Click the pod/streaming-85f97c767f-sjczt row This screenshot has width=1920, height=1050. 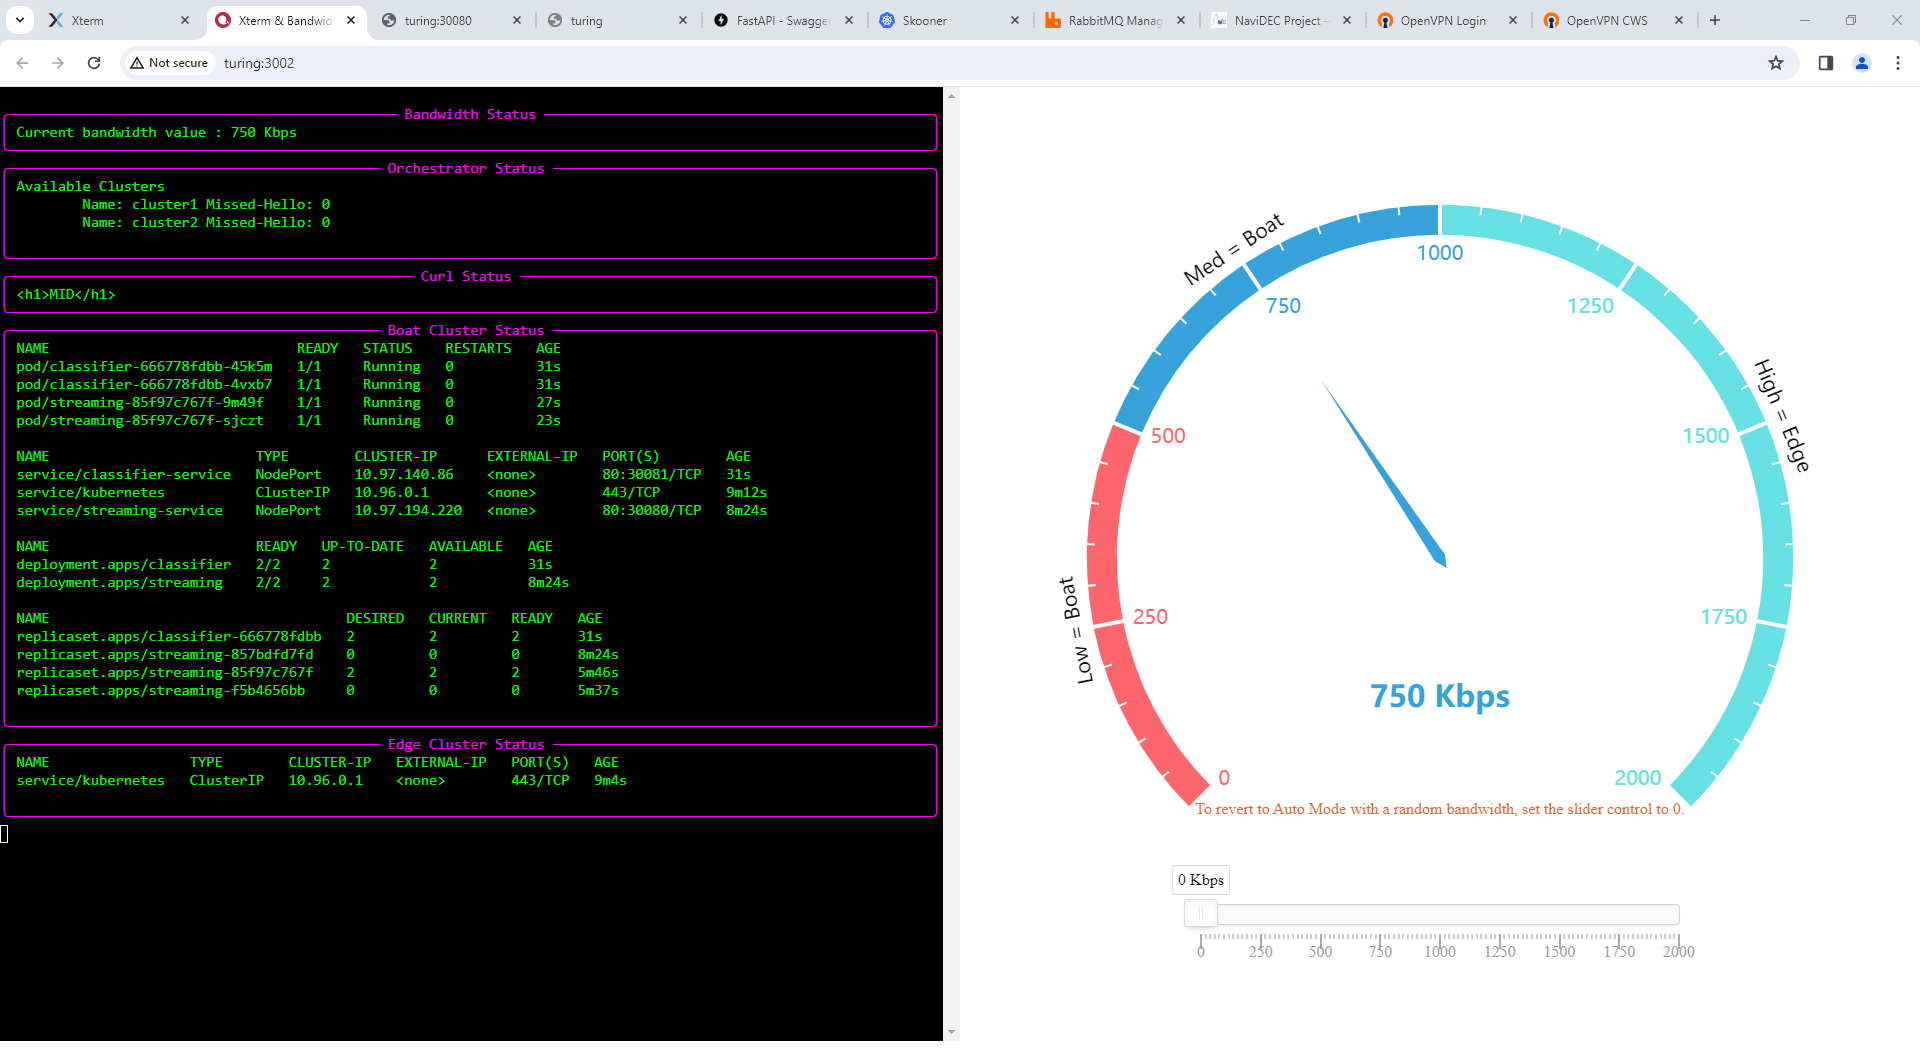(x=288, y=420)
